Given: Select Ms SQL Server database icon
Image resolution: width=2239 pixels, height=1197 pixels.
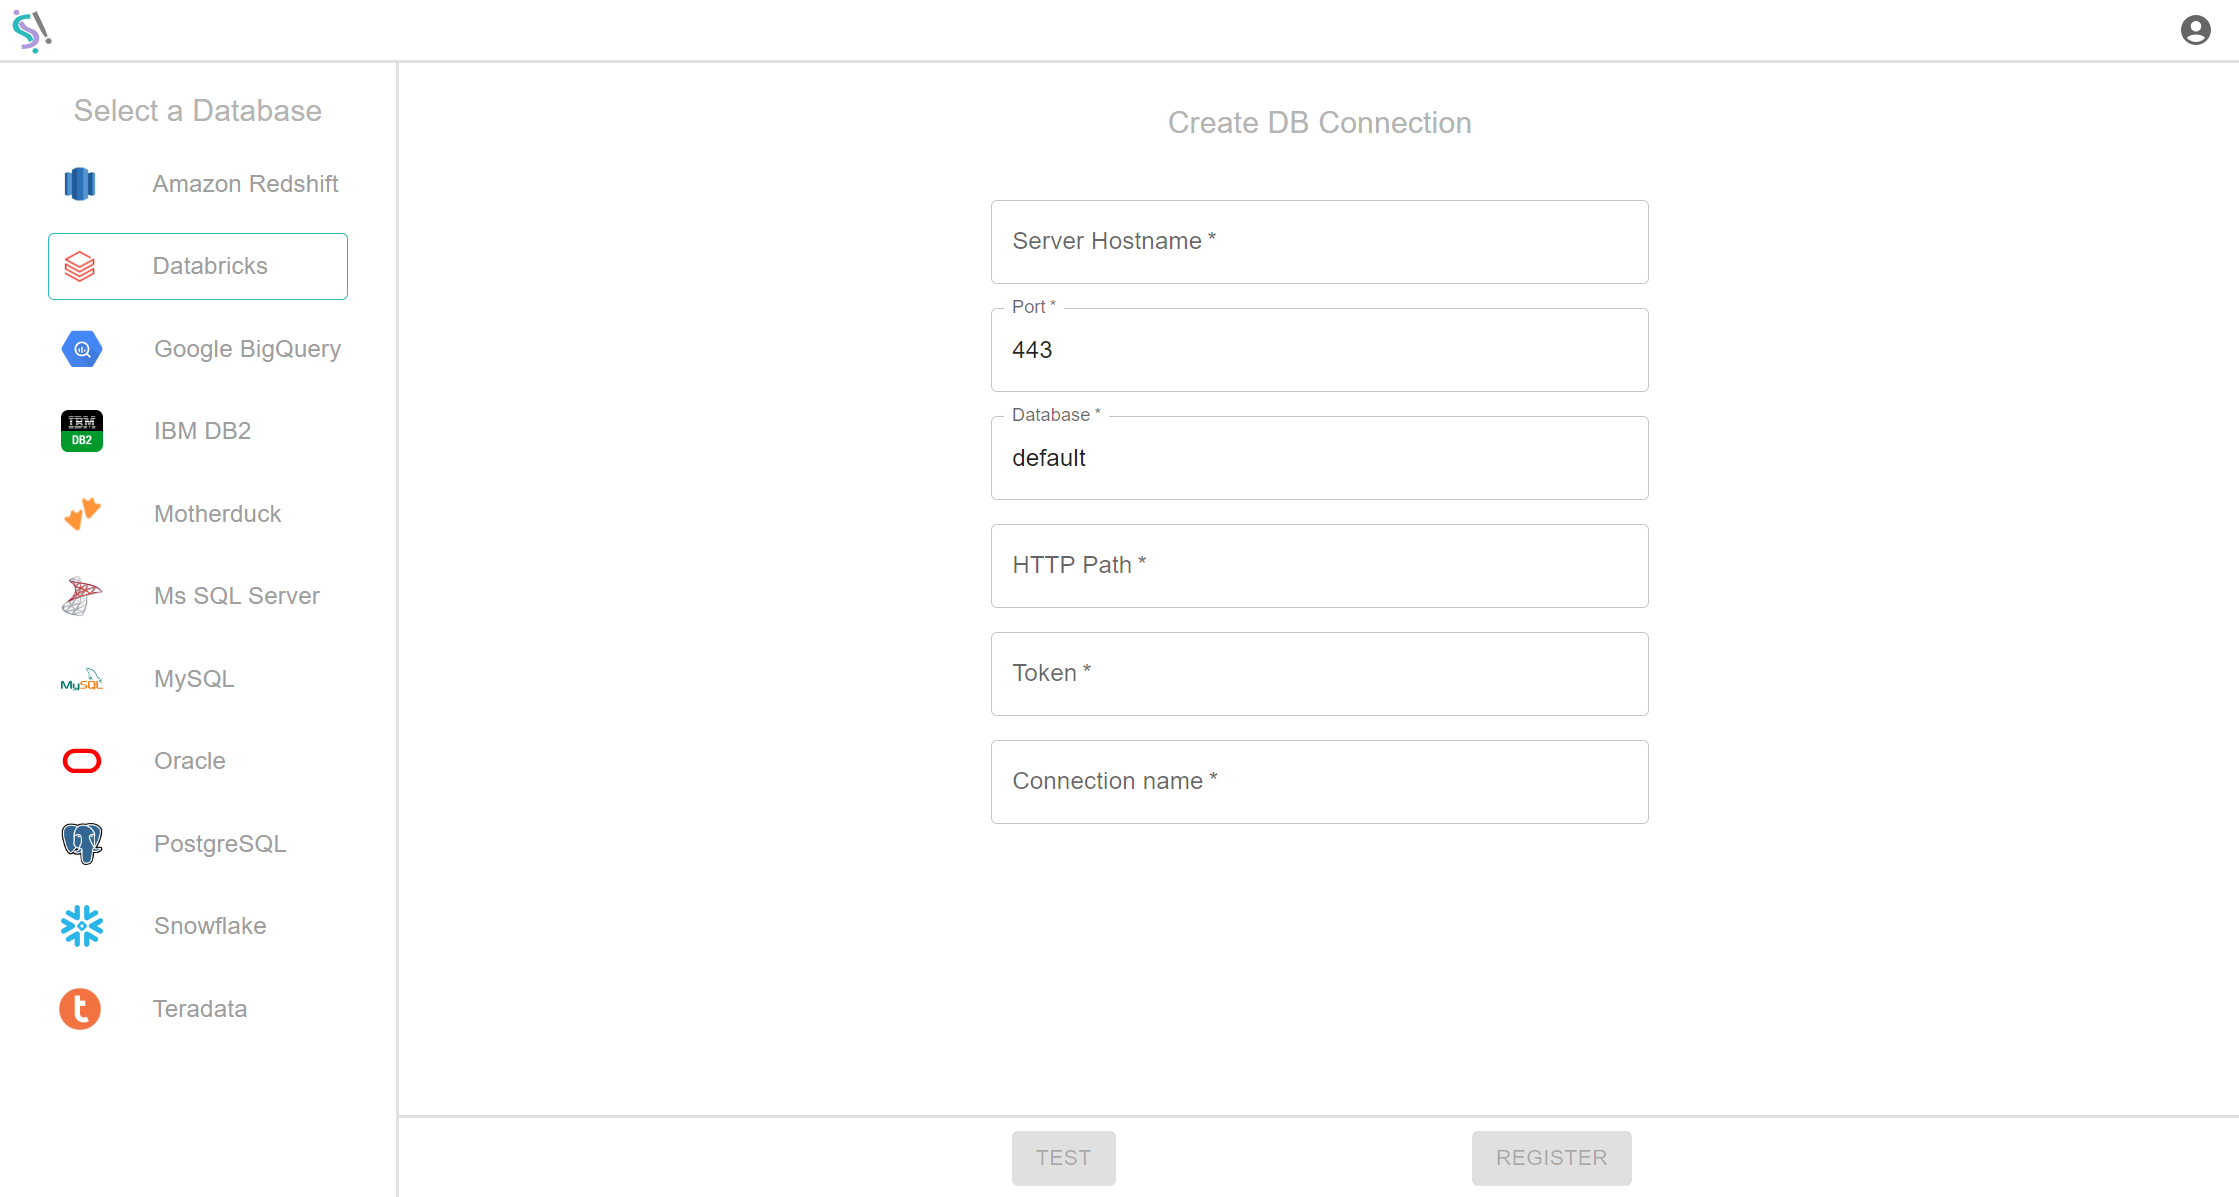Looking at the screenshot, I should point(81,596).
